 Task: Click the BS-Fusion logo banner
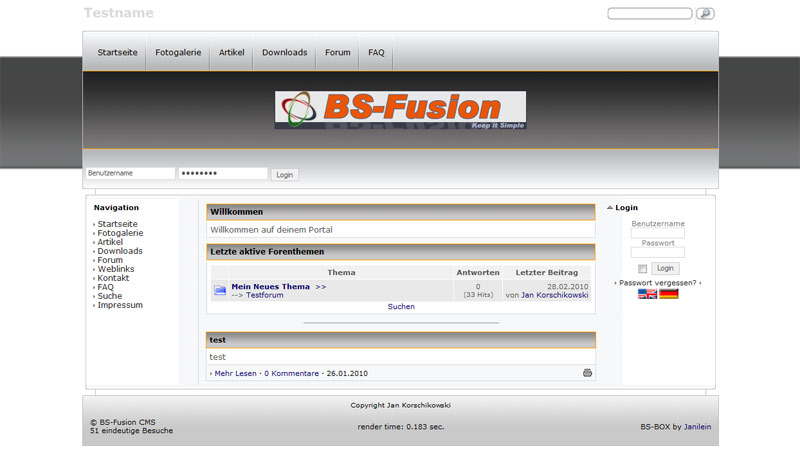400,110
